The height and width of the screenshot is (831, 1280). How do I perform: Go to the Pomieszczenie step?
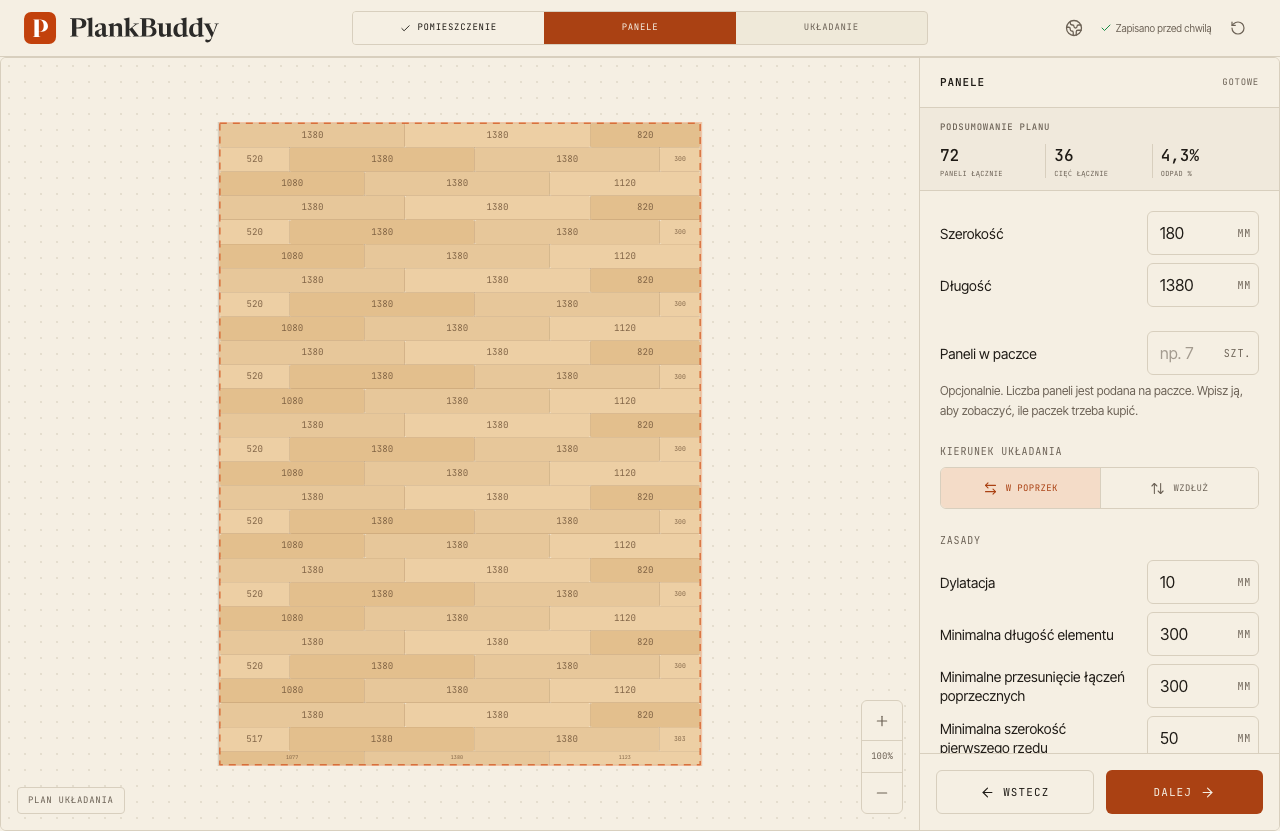point(448,28)
